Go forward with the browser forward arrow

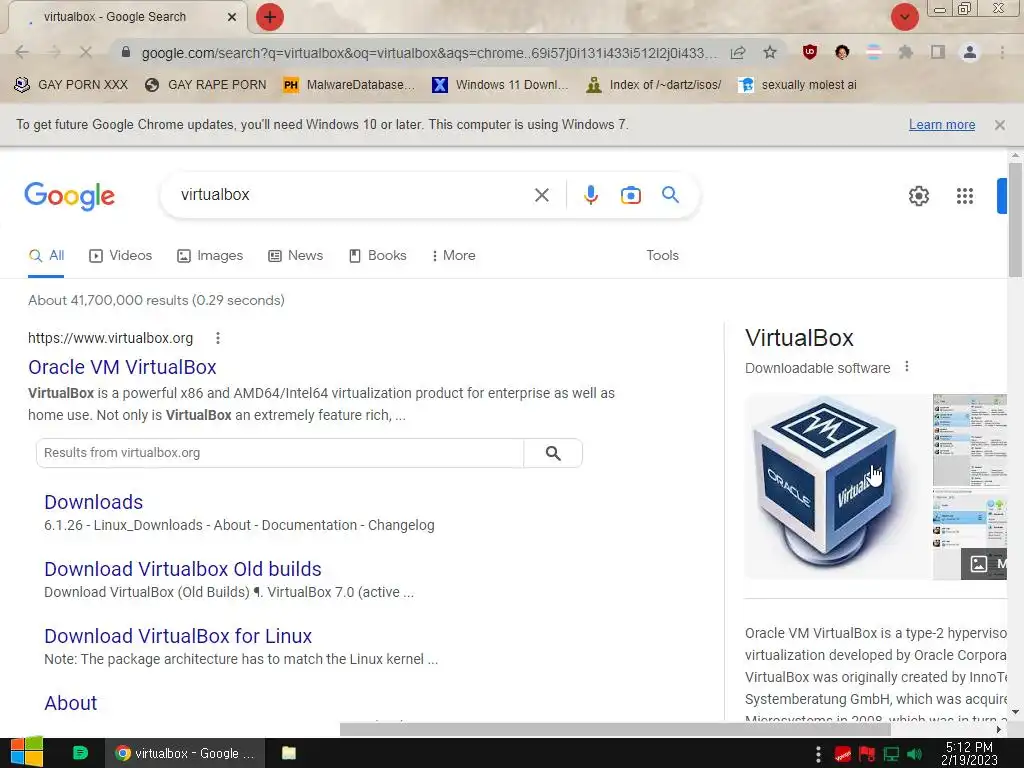click(54, 52)
